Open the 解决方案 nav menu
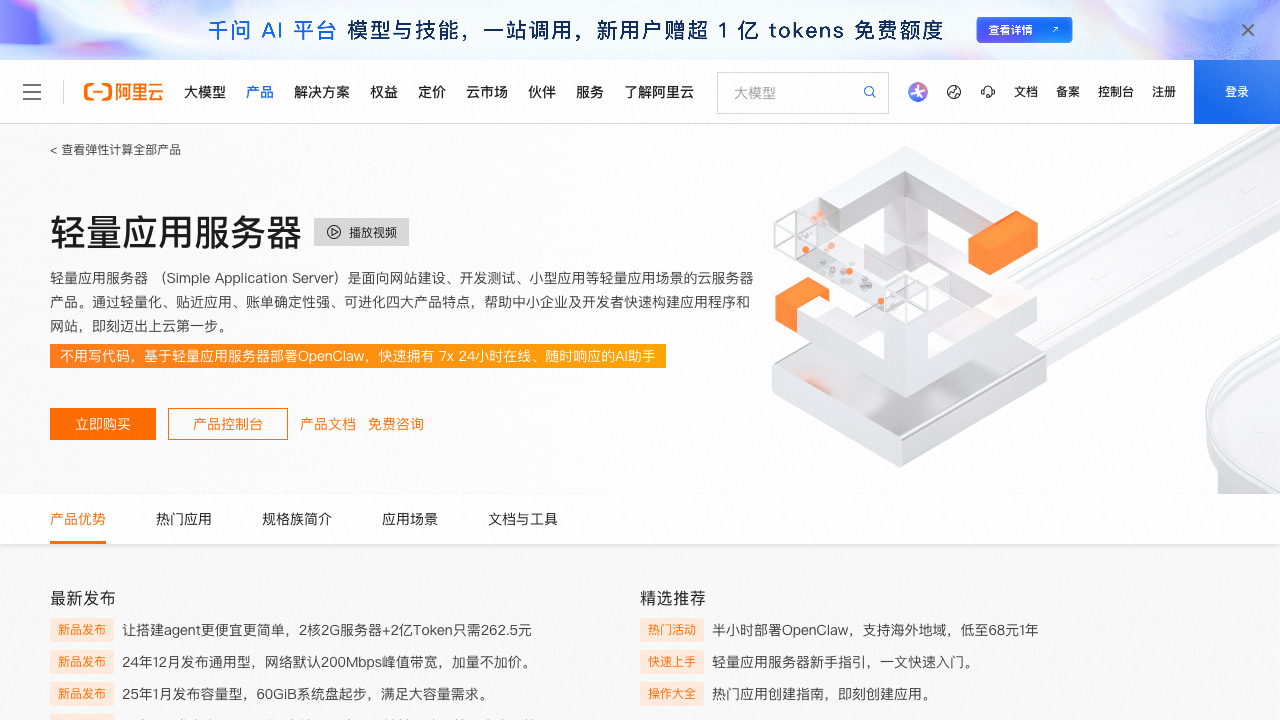Image resolution: width=1280 pixels, height=720 pixels. pos(322,92)
